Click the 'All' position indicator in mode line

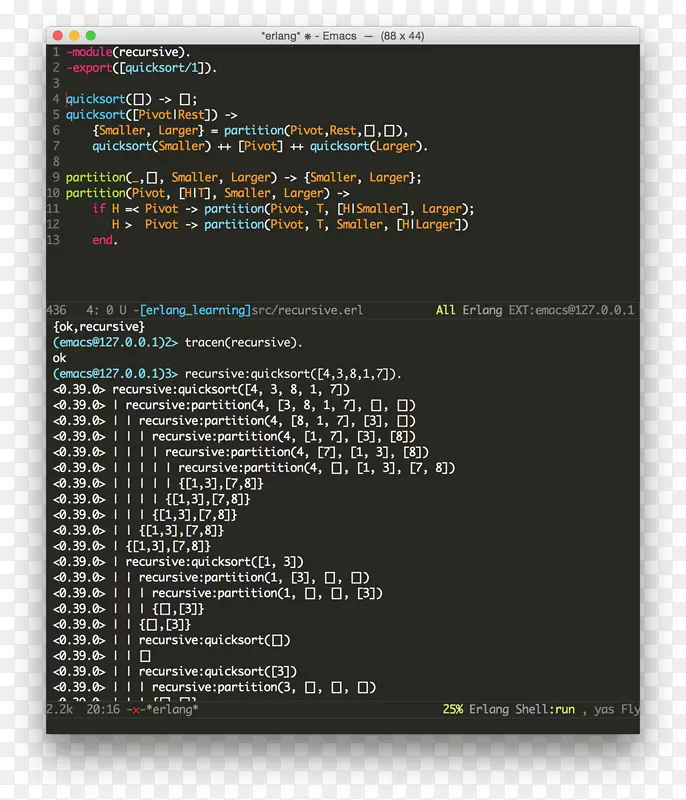(x=446, y=310)
